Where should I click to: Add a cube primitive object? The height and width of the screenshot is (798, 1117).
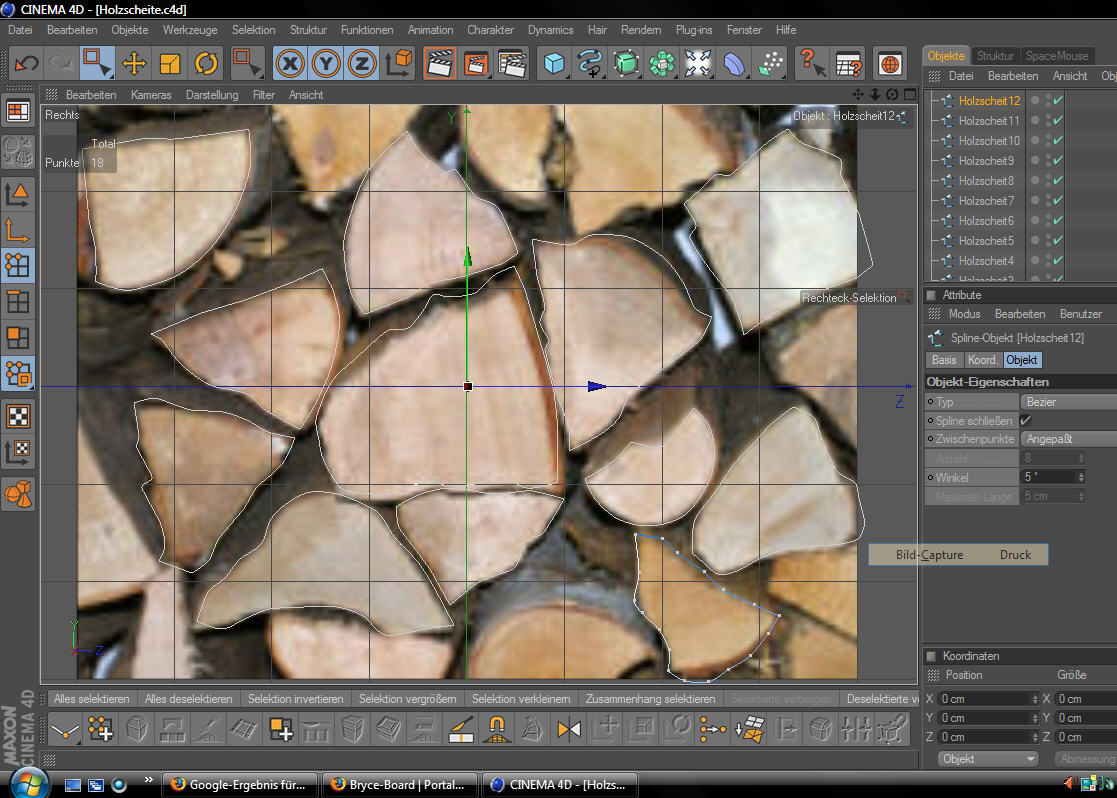pos(553,64)
